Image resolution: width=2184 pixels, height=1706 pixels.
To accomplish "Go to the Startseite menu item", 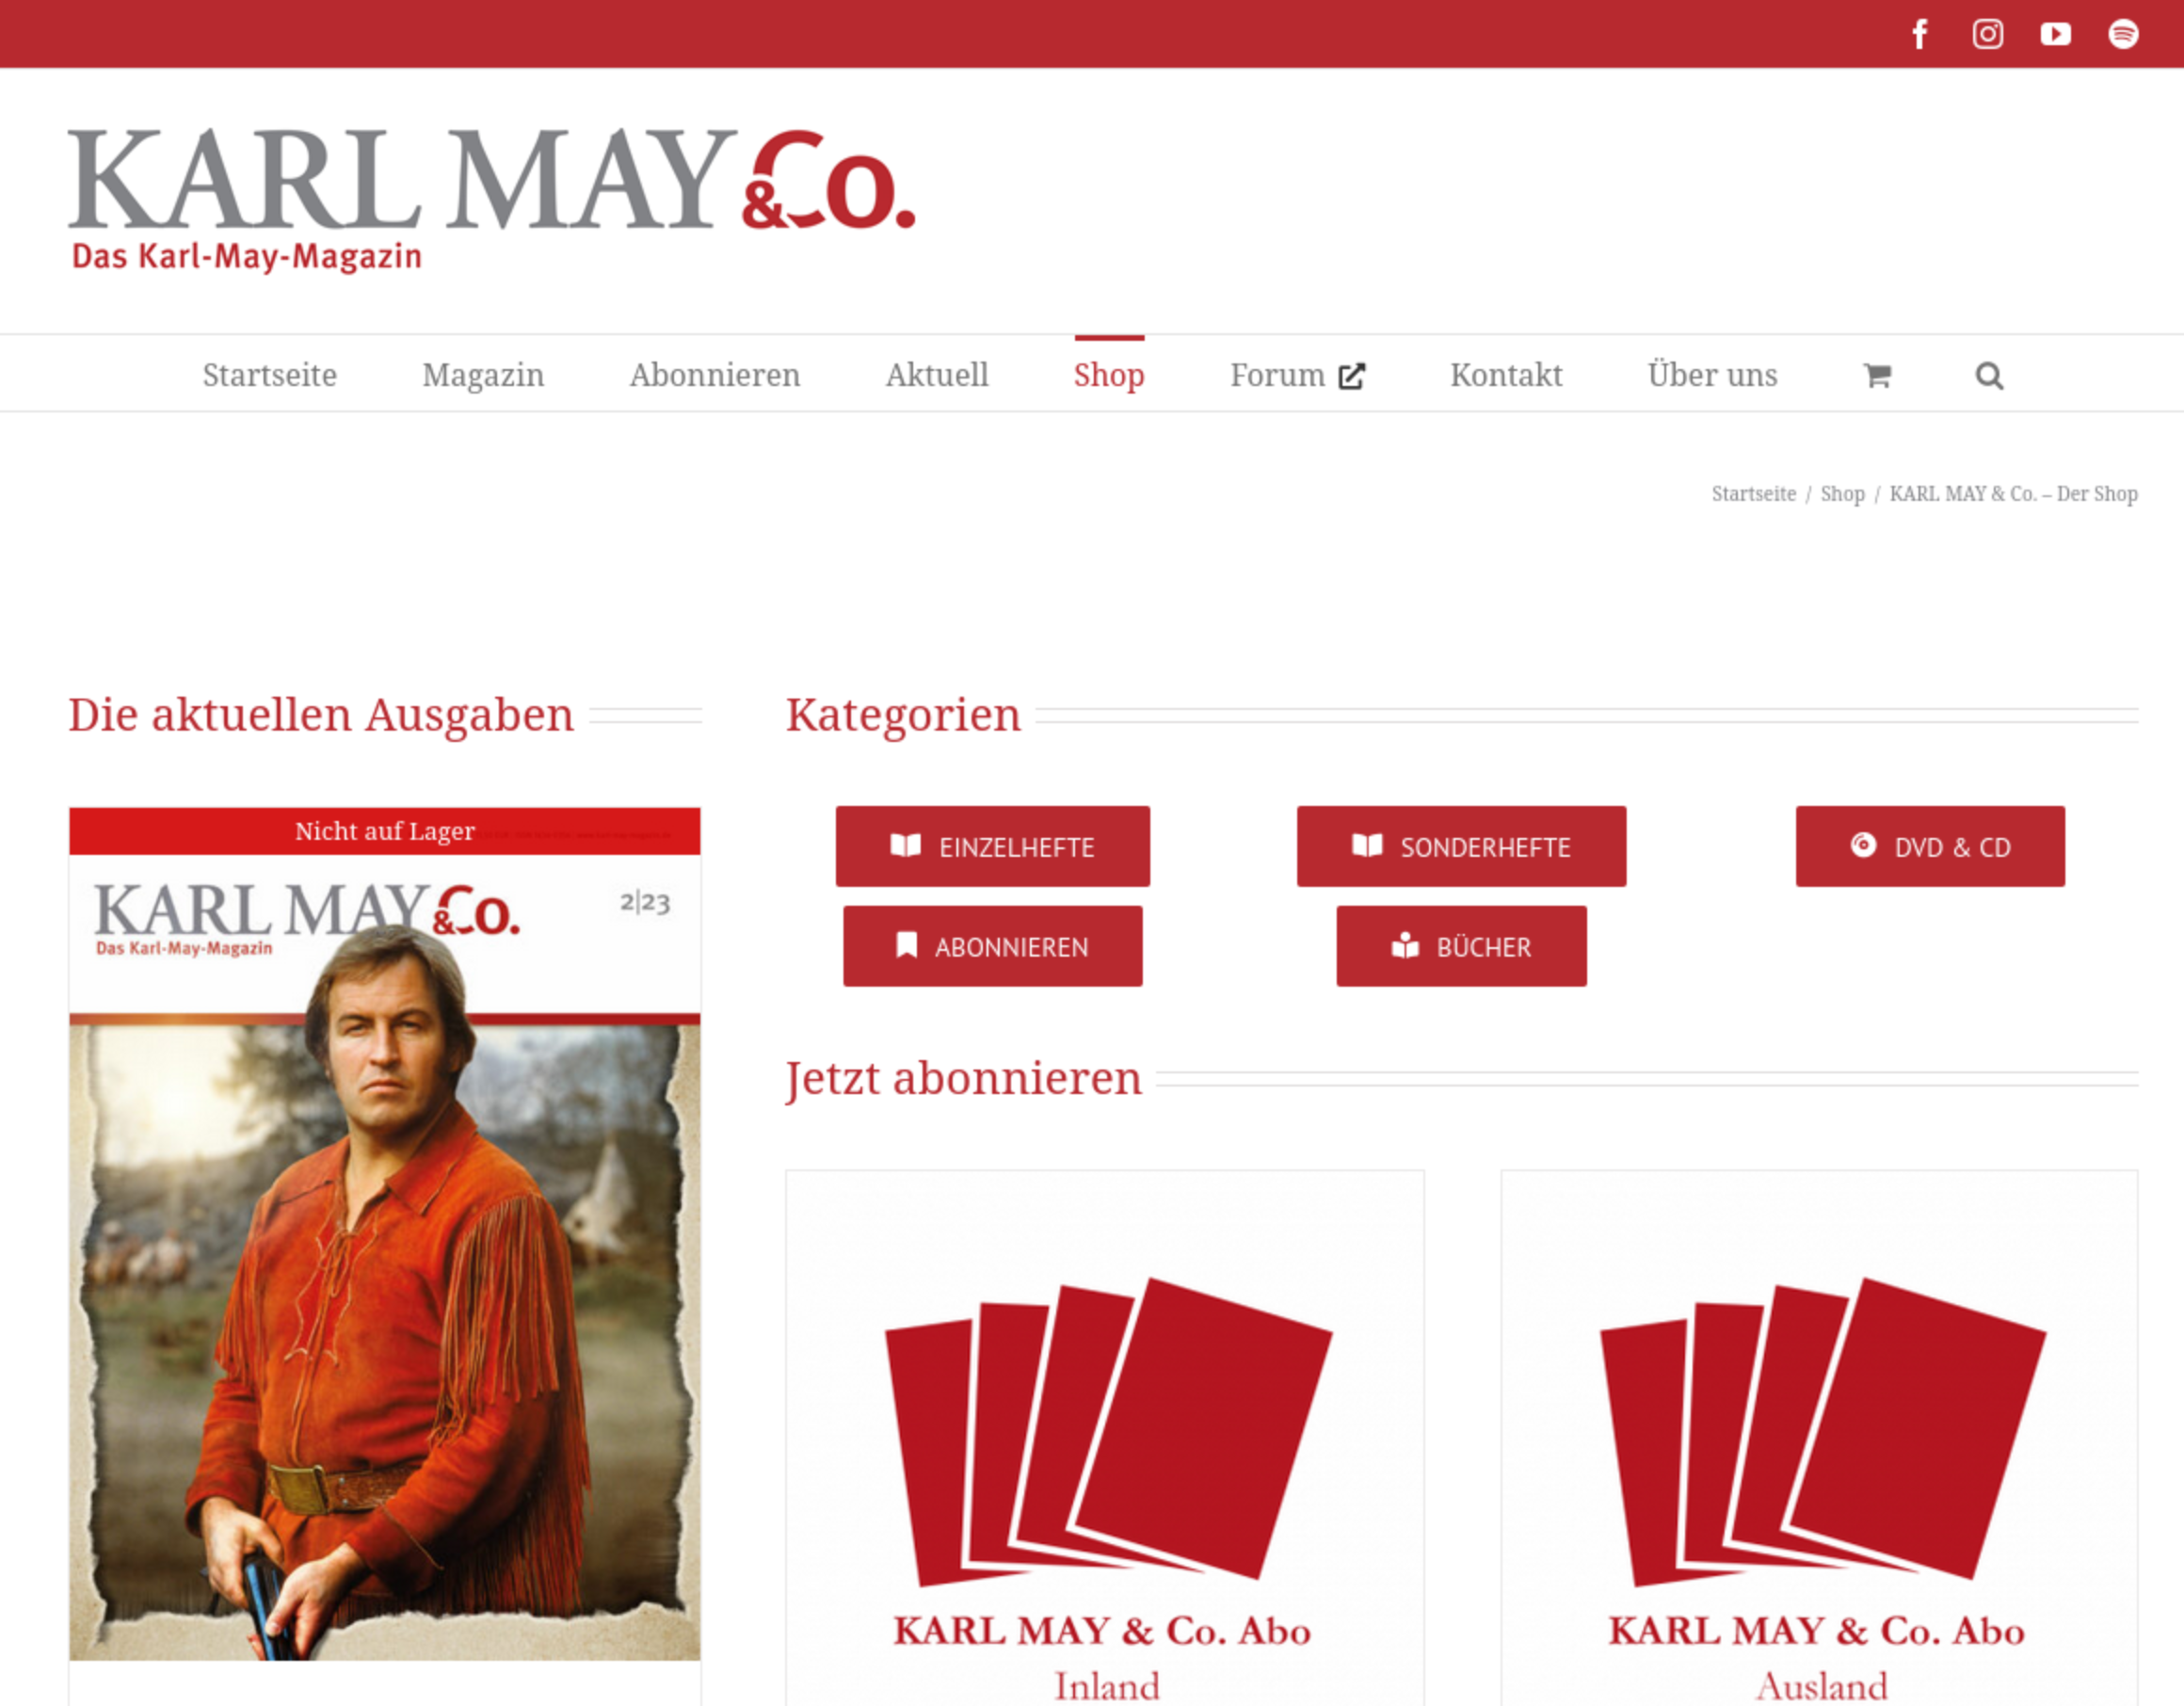I will pyautogui.click(x=270, y=375).
